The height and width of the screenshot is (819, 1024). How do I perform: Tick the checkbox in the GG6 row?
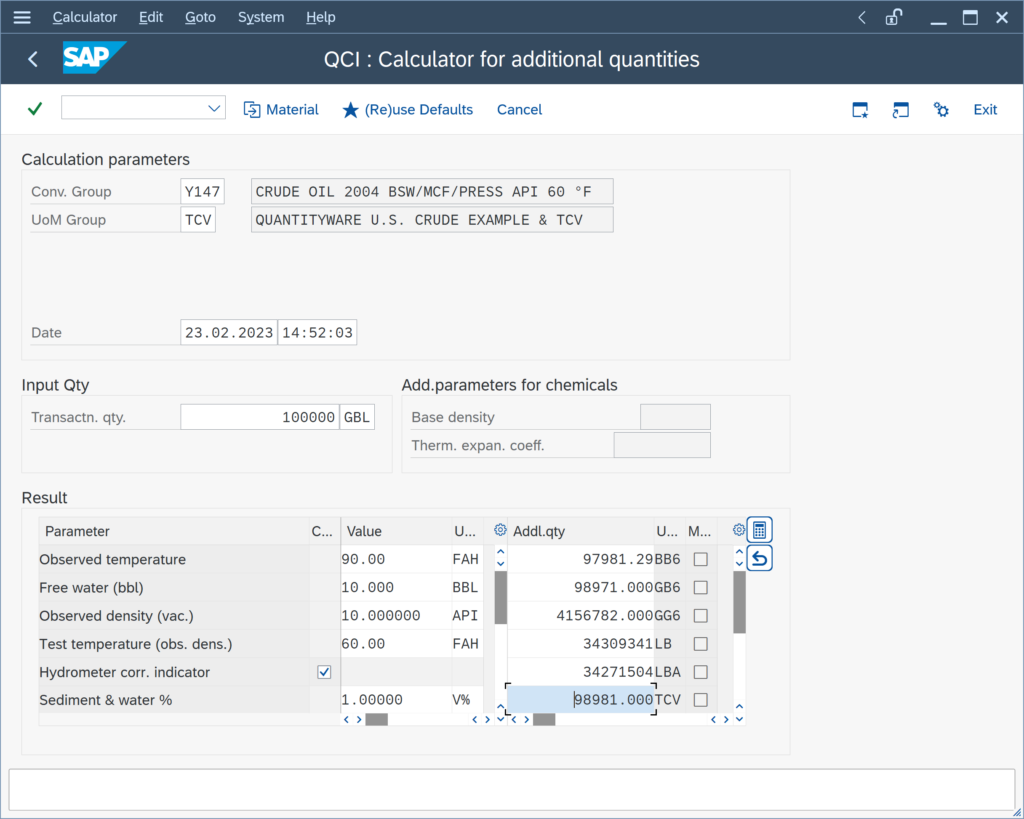pos(701,615)
